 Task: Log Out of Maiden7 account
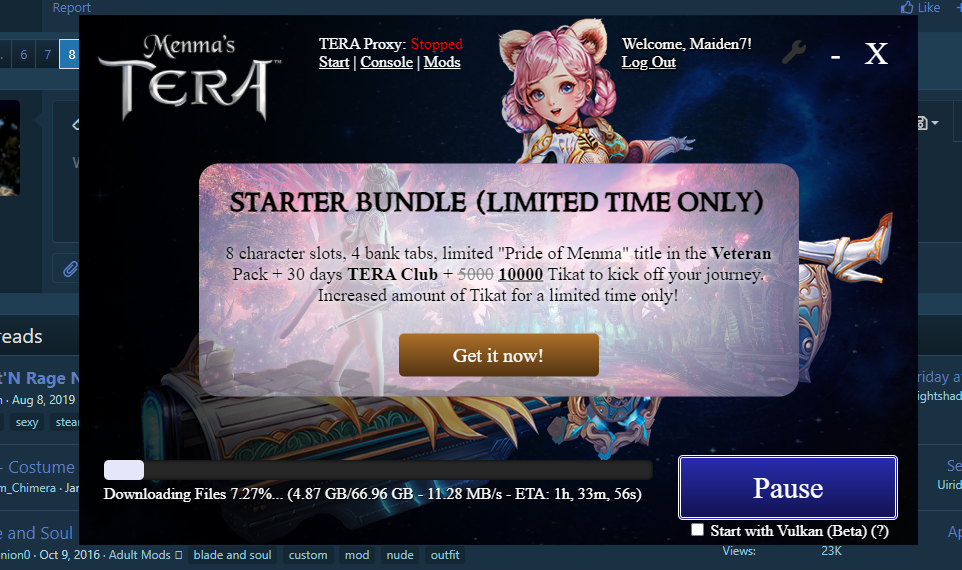(648, 62)
